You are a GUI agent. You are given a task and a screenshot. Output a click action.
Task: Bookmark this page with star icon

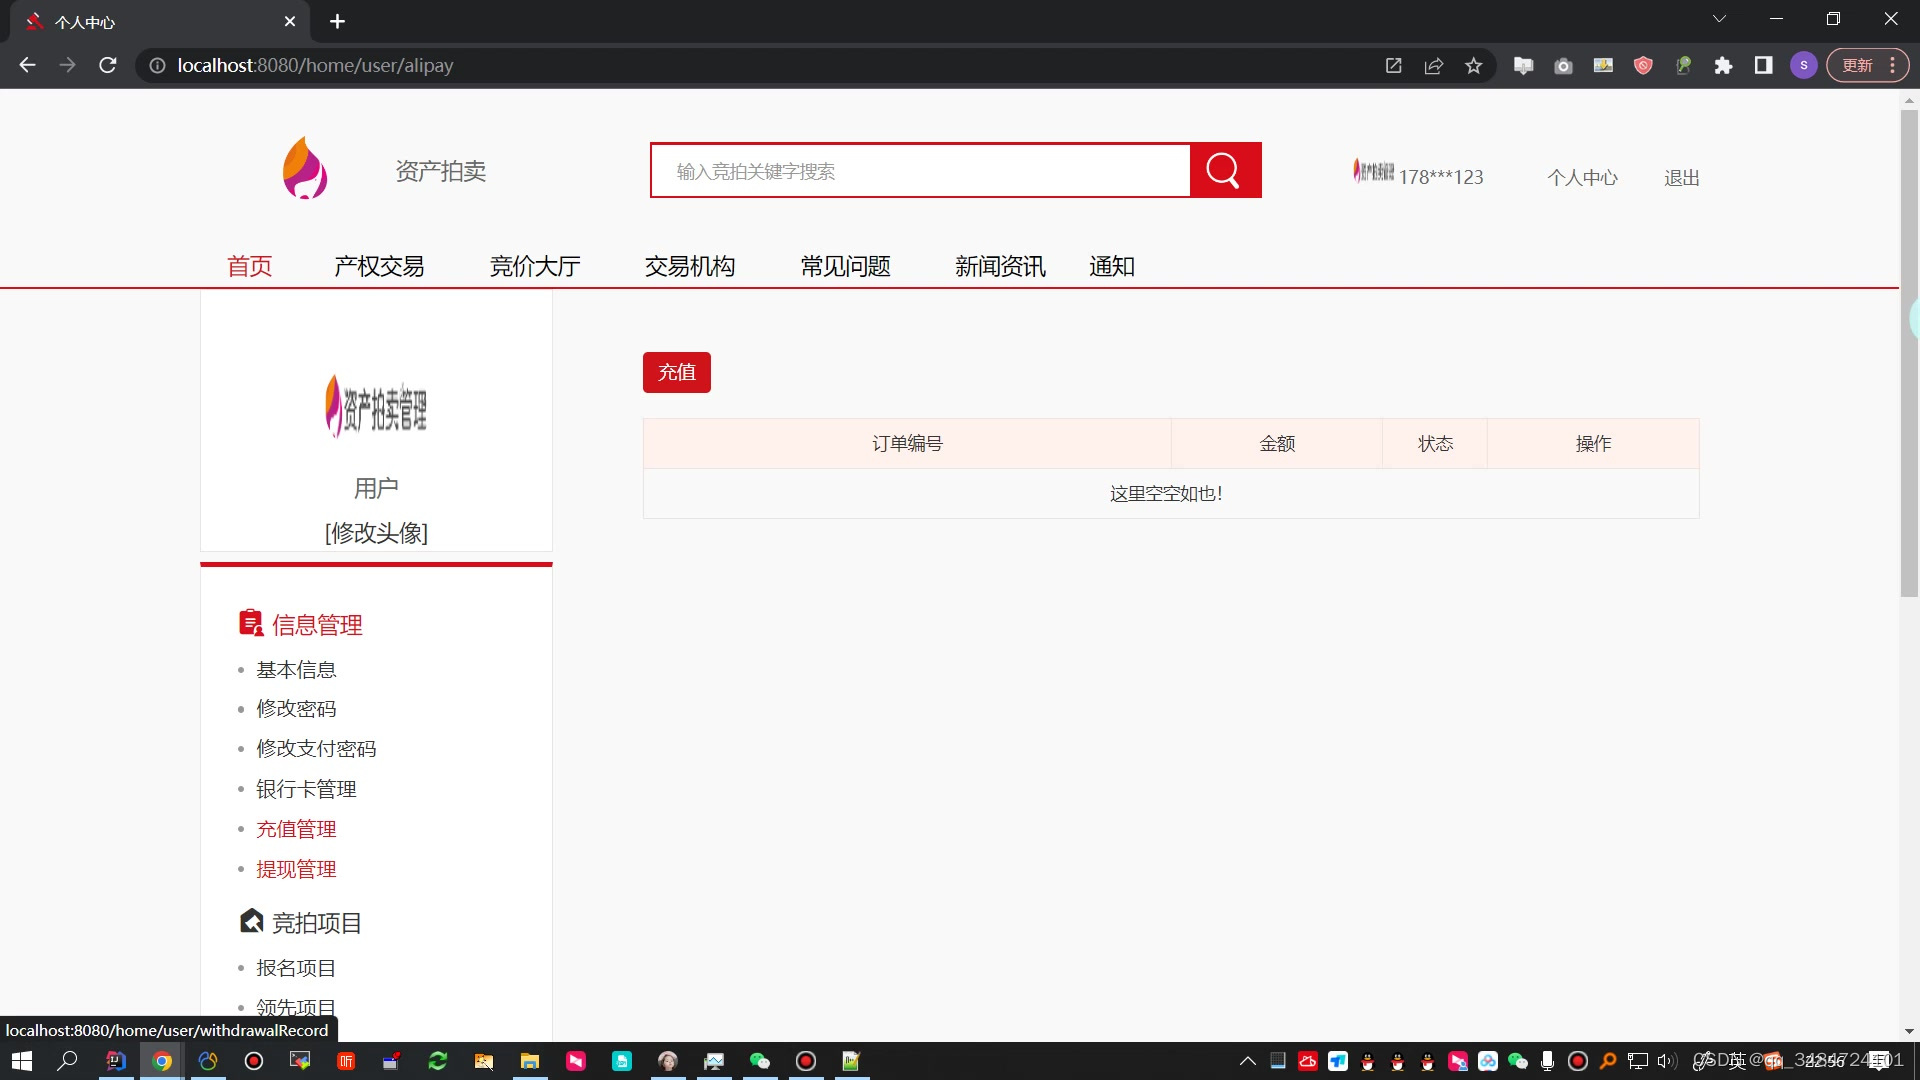[1473, 66]
